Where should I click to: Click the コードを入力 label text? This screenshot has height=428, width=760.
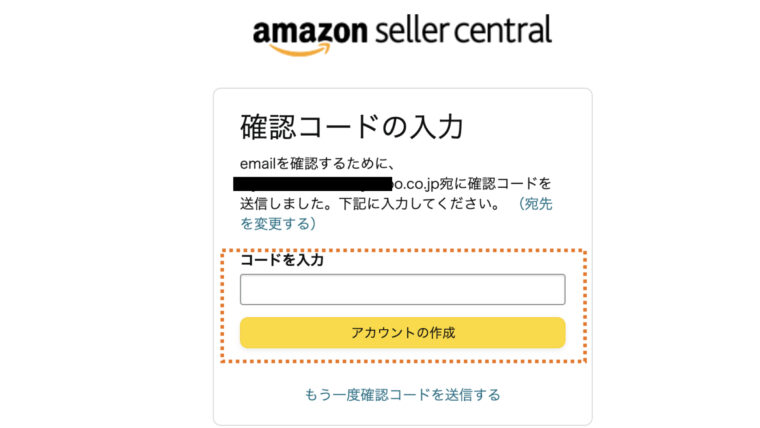(282, 260)
